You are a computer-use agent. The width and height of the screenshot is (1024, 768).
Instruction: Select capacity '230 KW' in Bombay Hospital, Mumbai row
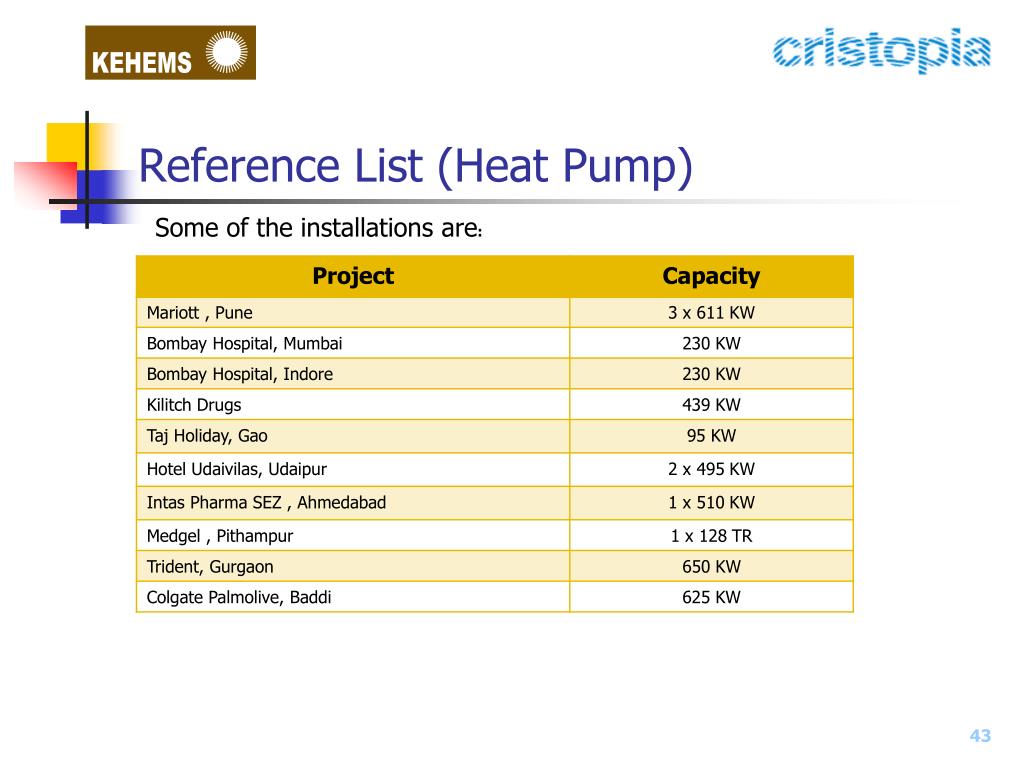(x=711, y=343)
